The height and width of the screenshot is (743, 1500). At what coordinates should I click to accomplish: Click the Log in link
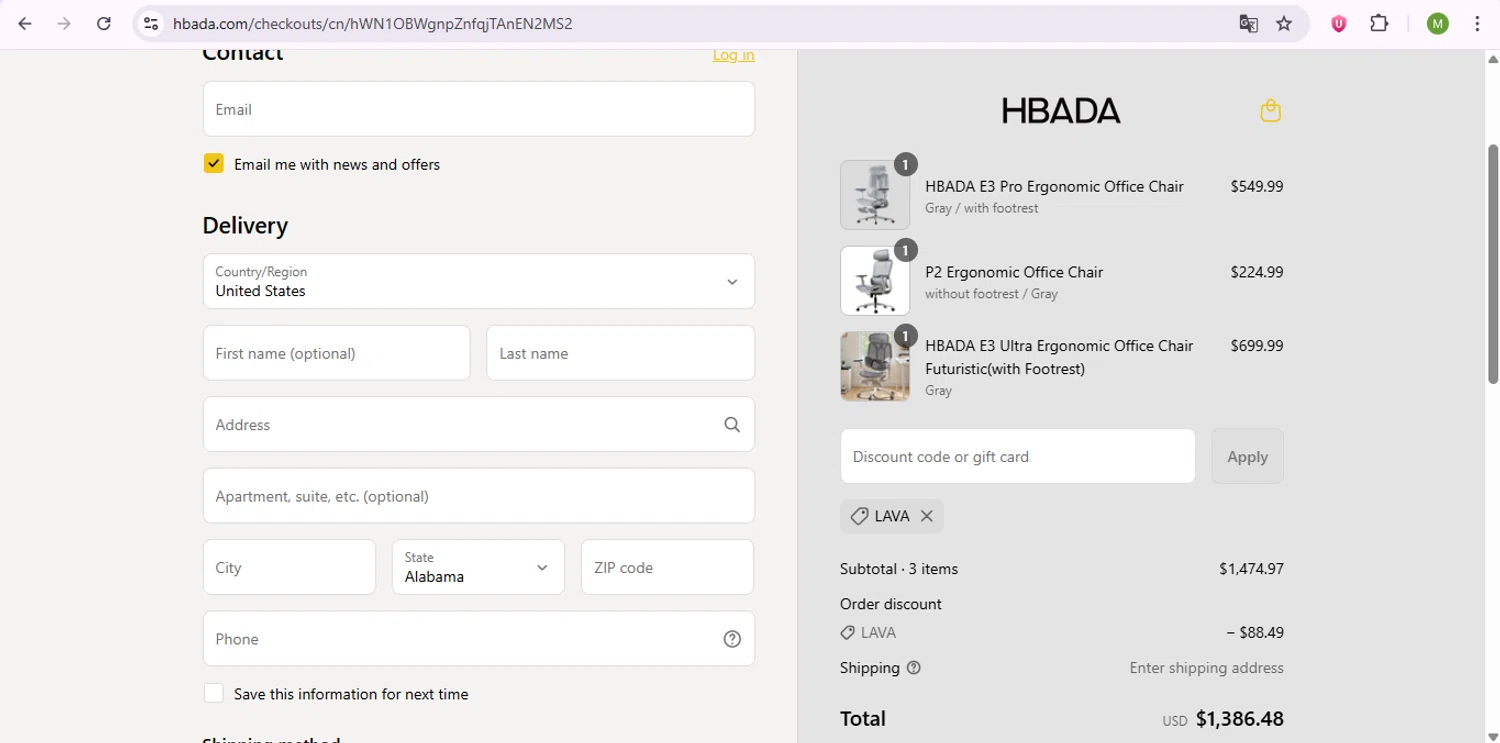click(733, 55)
